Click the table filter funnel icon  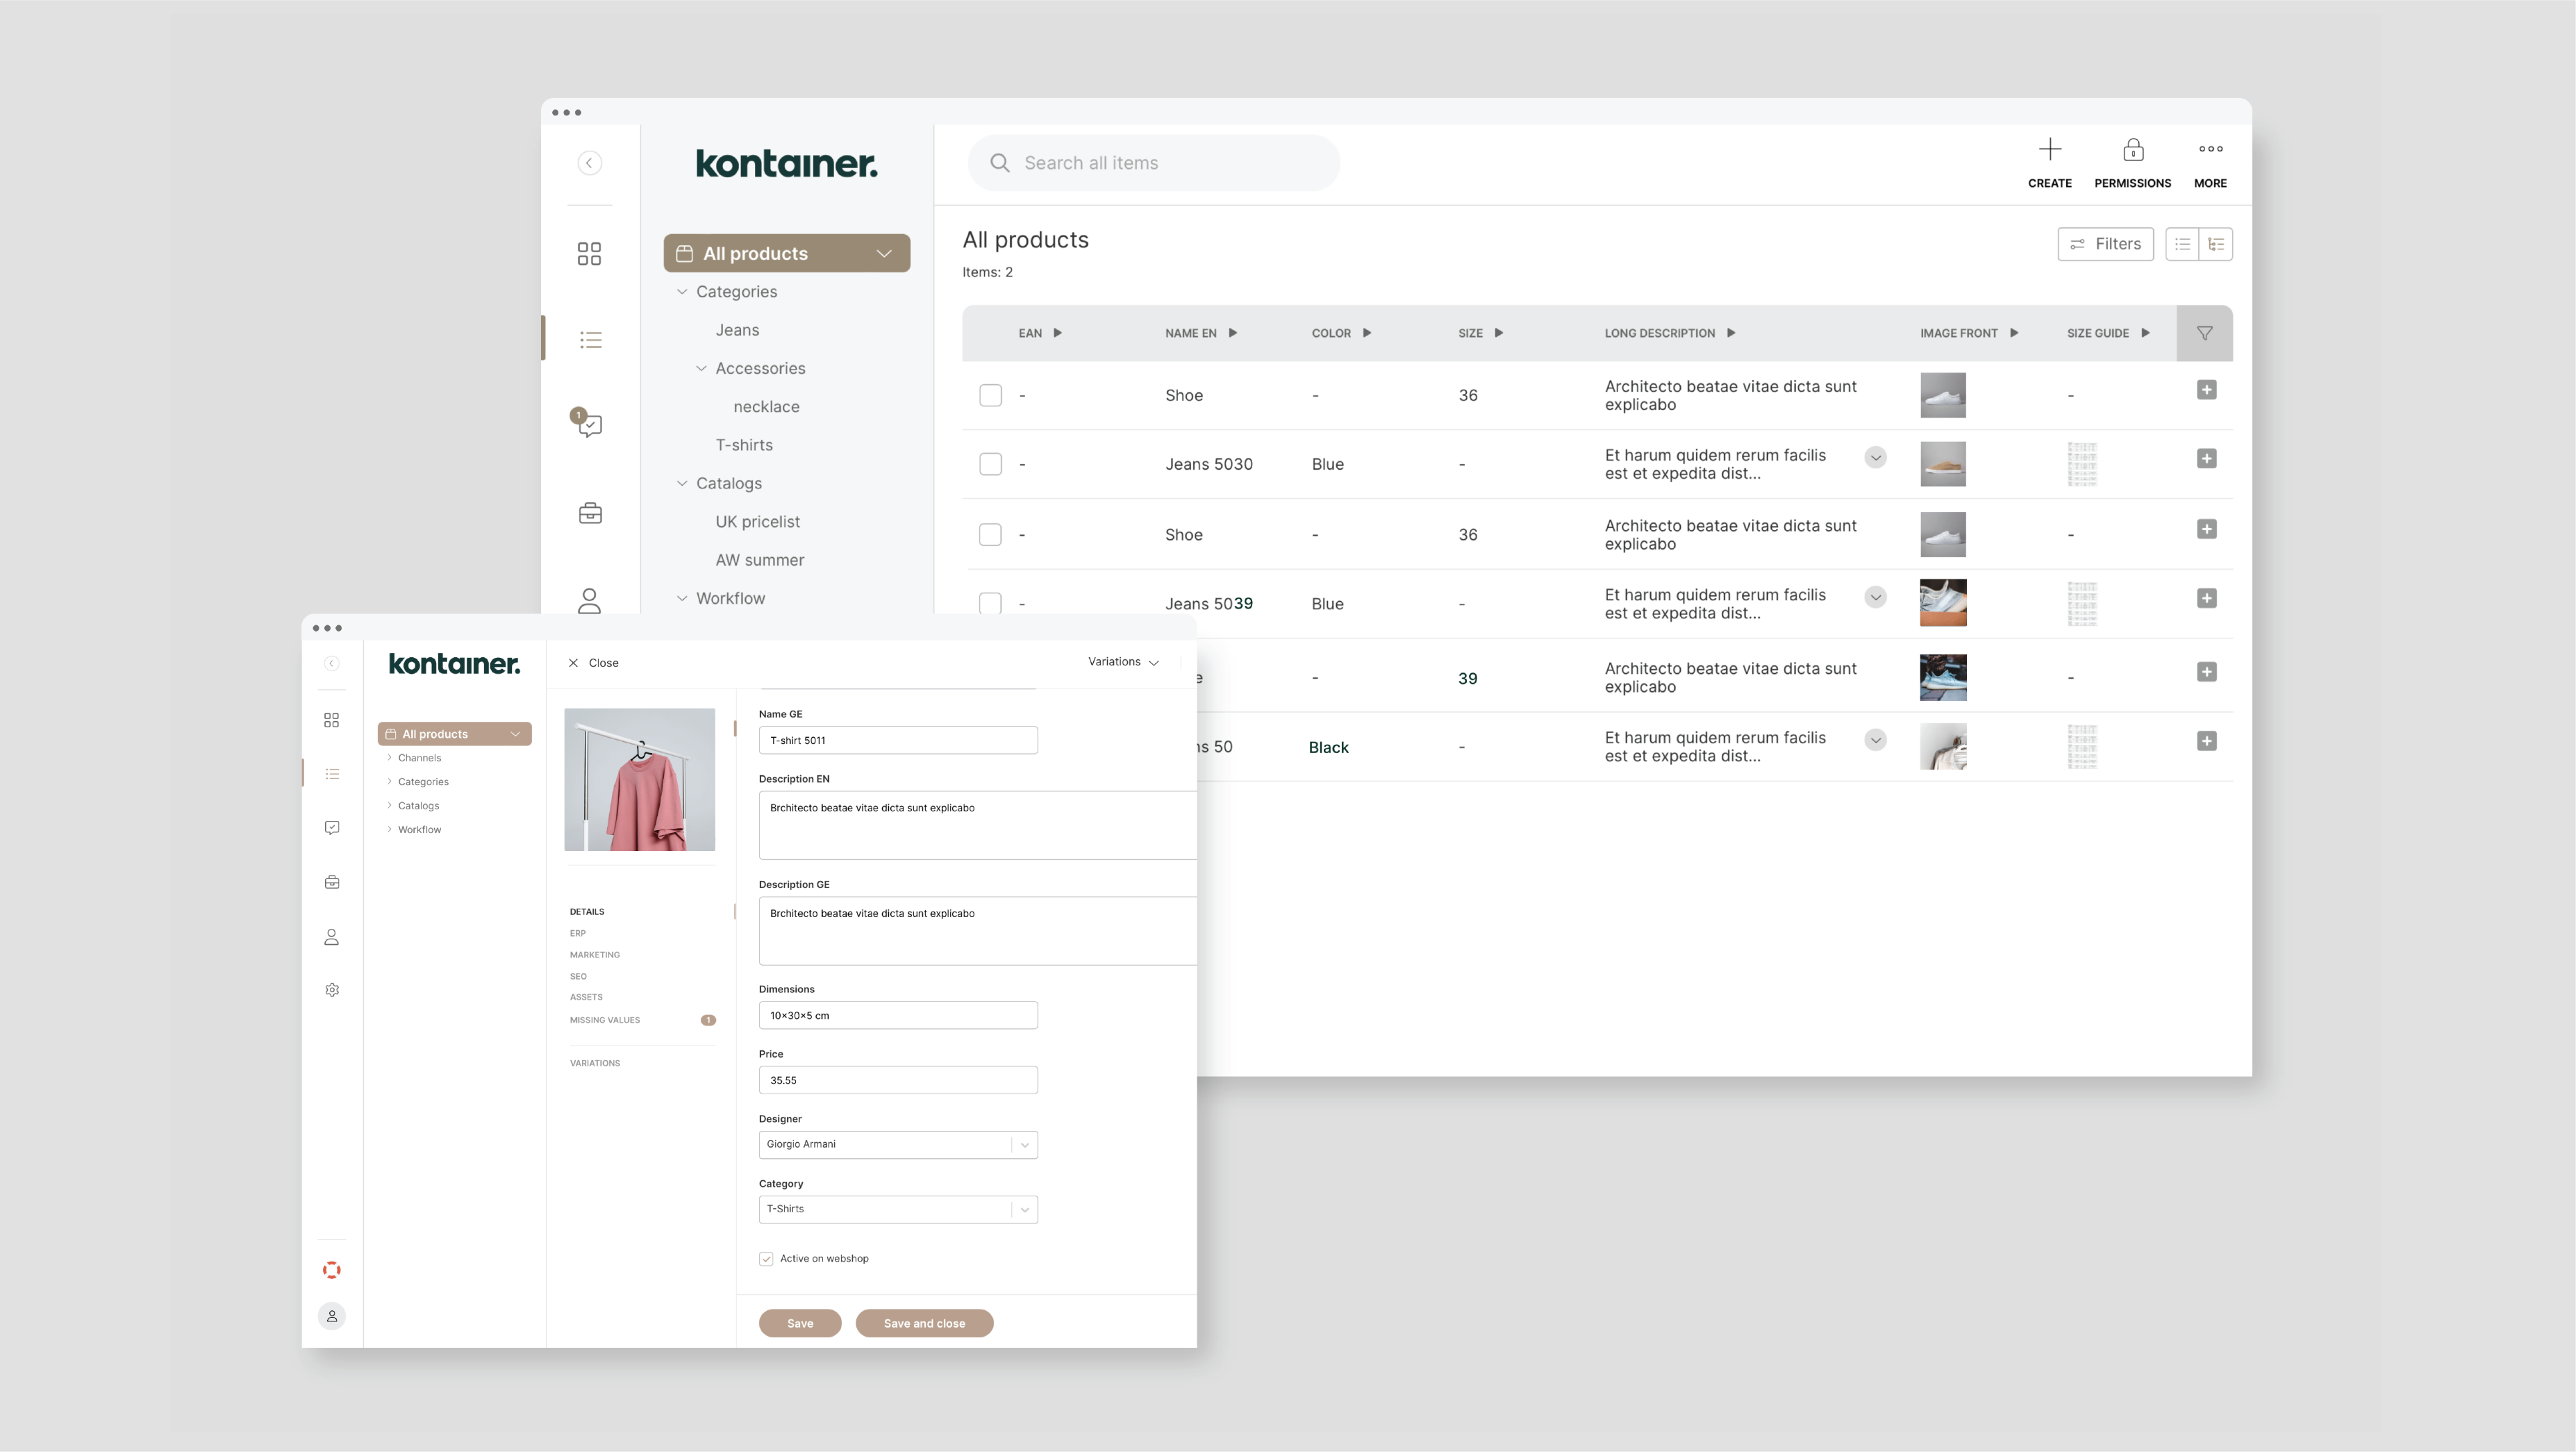pos(2204,333)
